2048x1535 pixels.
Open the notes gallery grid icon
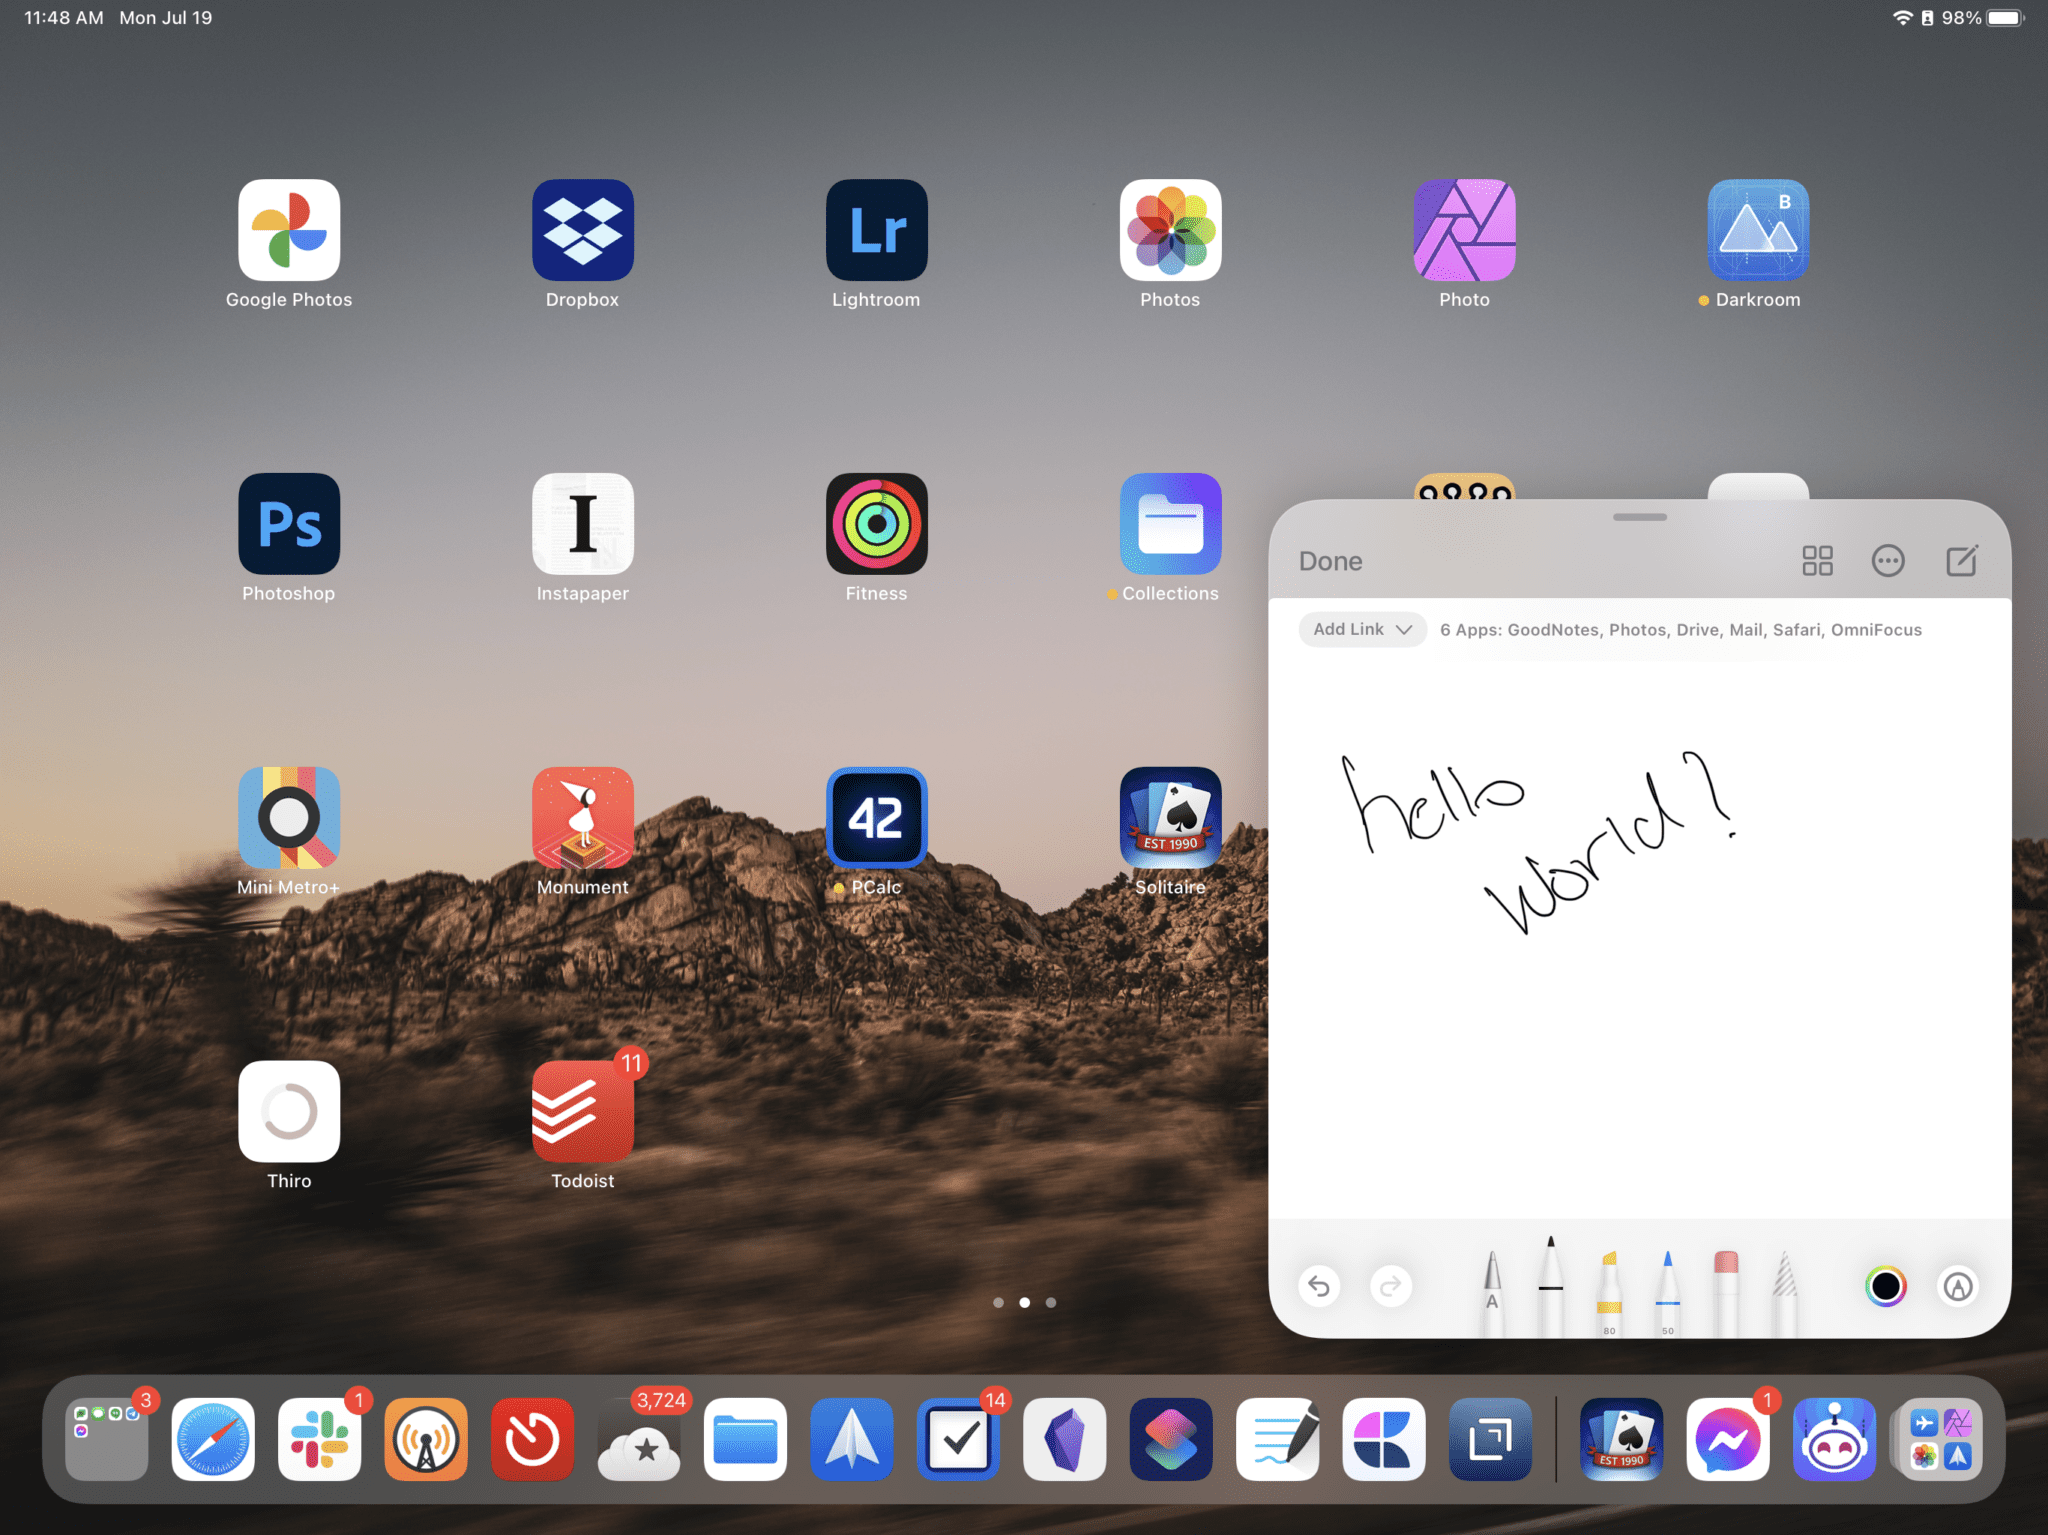tap(1818, 561)
